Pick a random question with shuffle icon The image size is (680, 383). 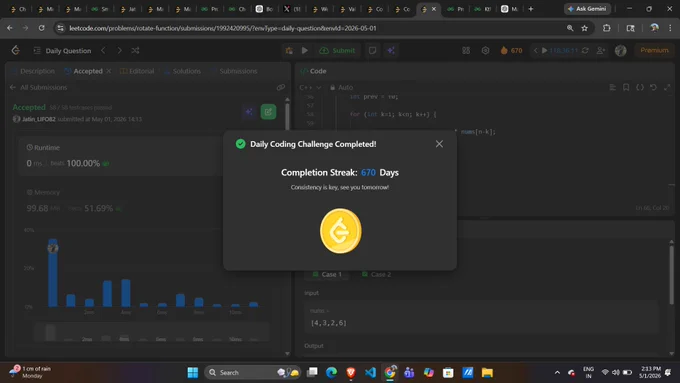coord(135,50)
